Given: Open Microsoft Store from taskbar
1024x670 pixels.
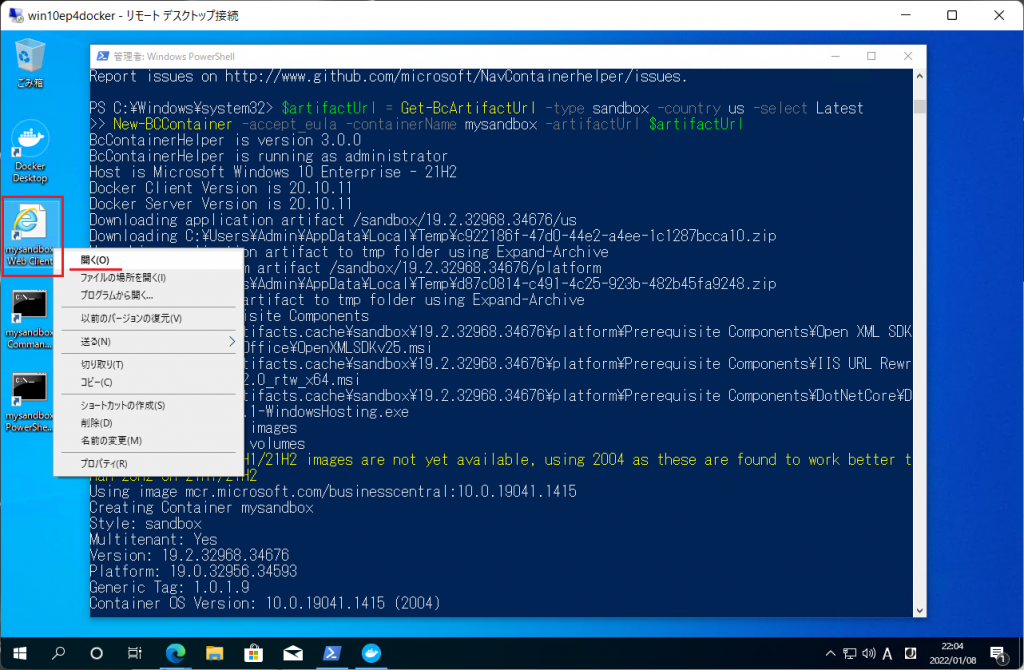Looking at the screenshot, I should coord(253,653).
